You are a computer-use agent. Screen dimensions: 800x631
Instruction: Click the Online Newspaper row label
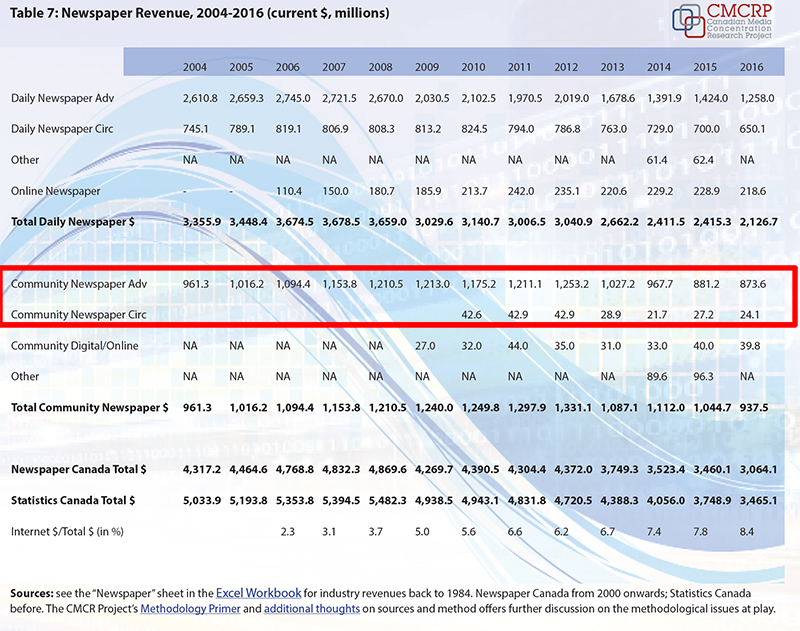tap(52, 190)
